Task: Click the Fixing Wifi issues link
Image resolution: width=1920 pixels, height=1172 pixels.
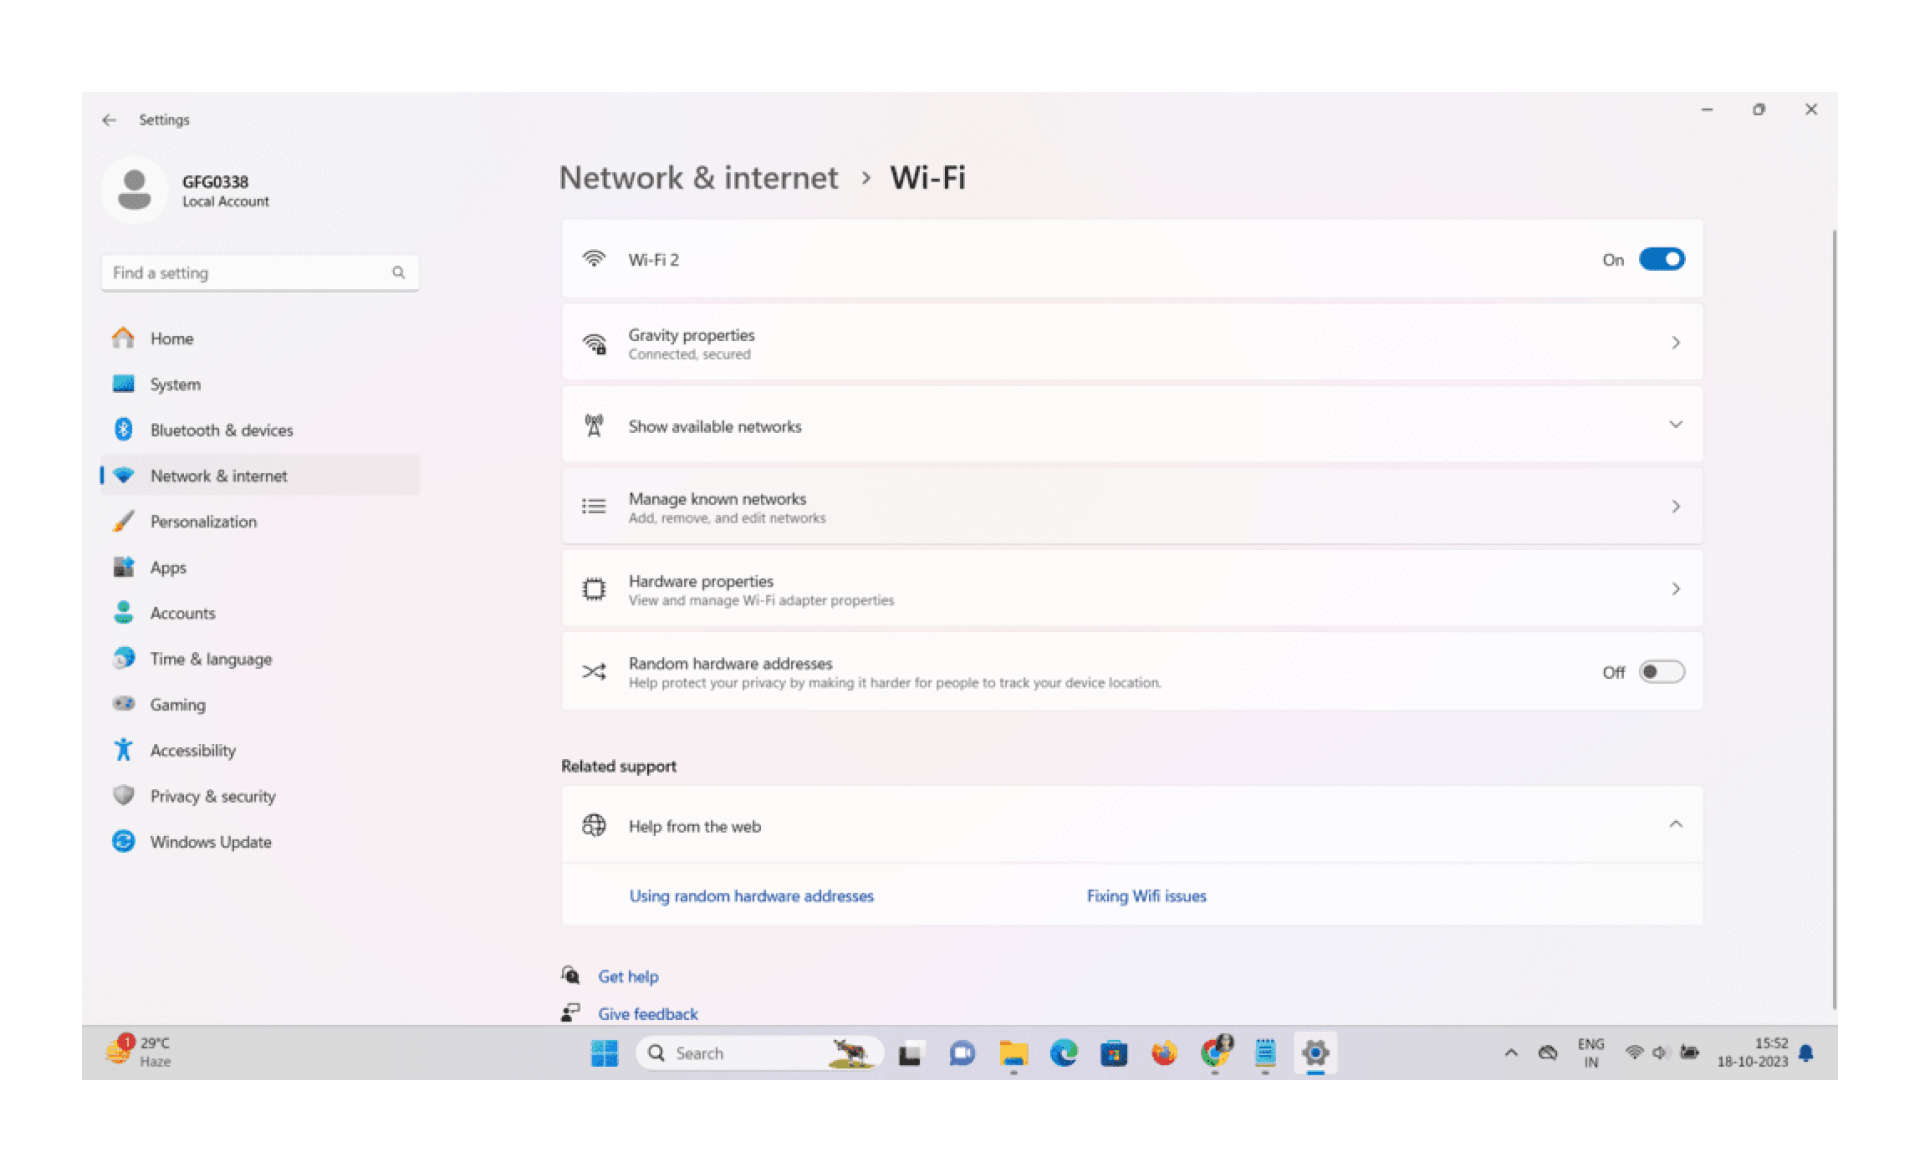Action: coord(1146,895)
